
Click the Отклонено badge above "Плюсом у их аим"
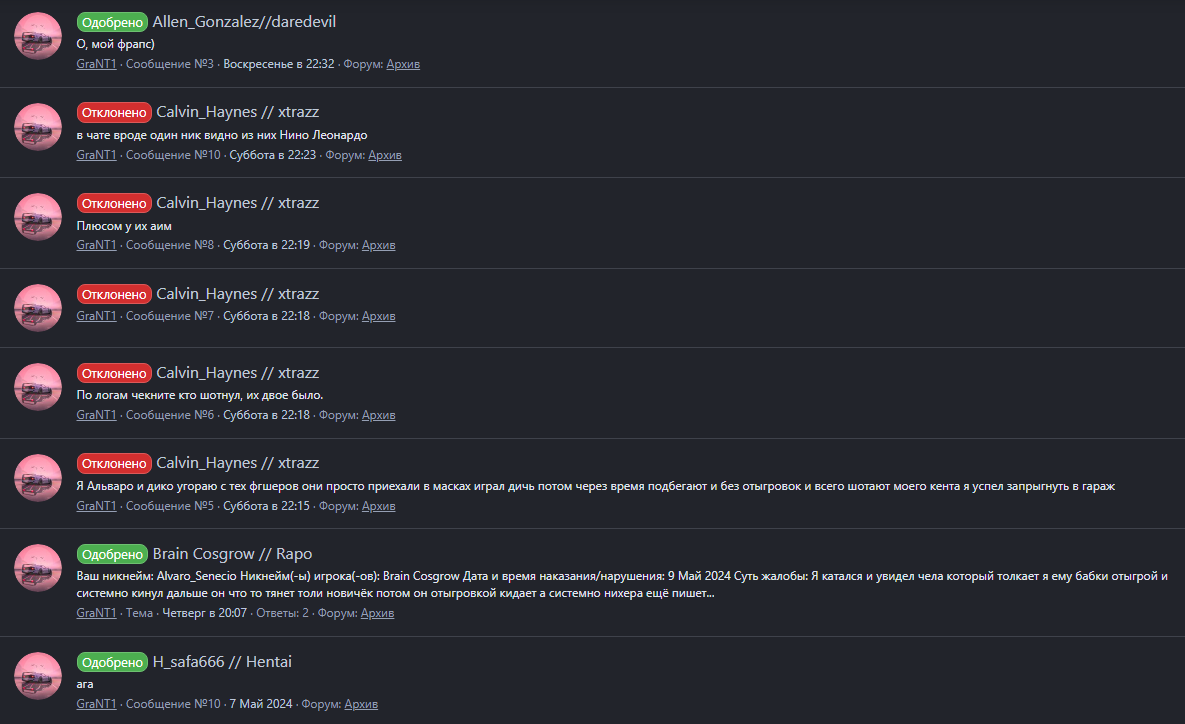[114, 203]
